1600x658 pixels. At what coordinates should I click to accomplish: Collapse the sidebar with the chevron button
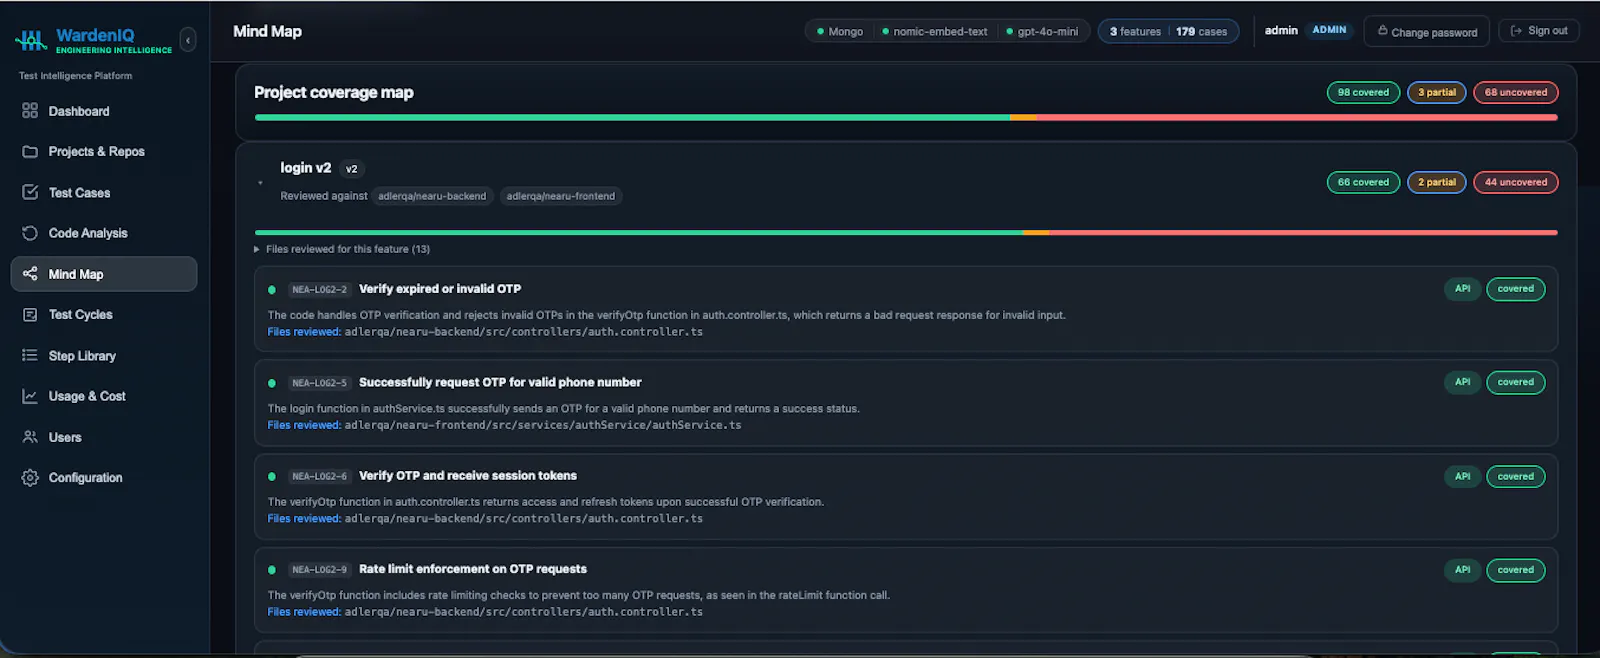(188, 40)
